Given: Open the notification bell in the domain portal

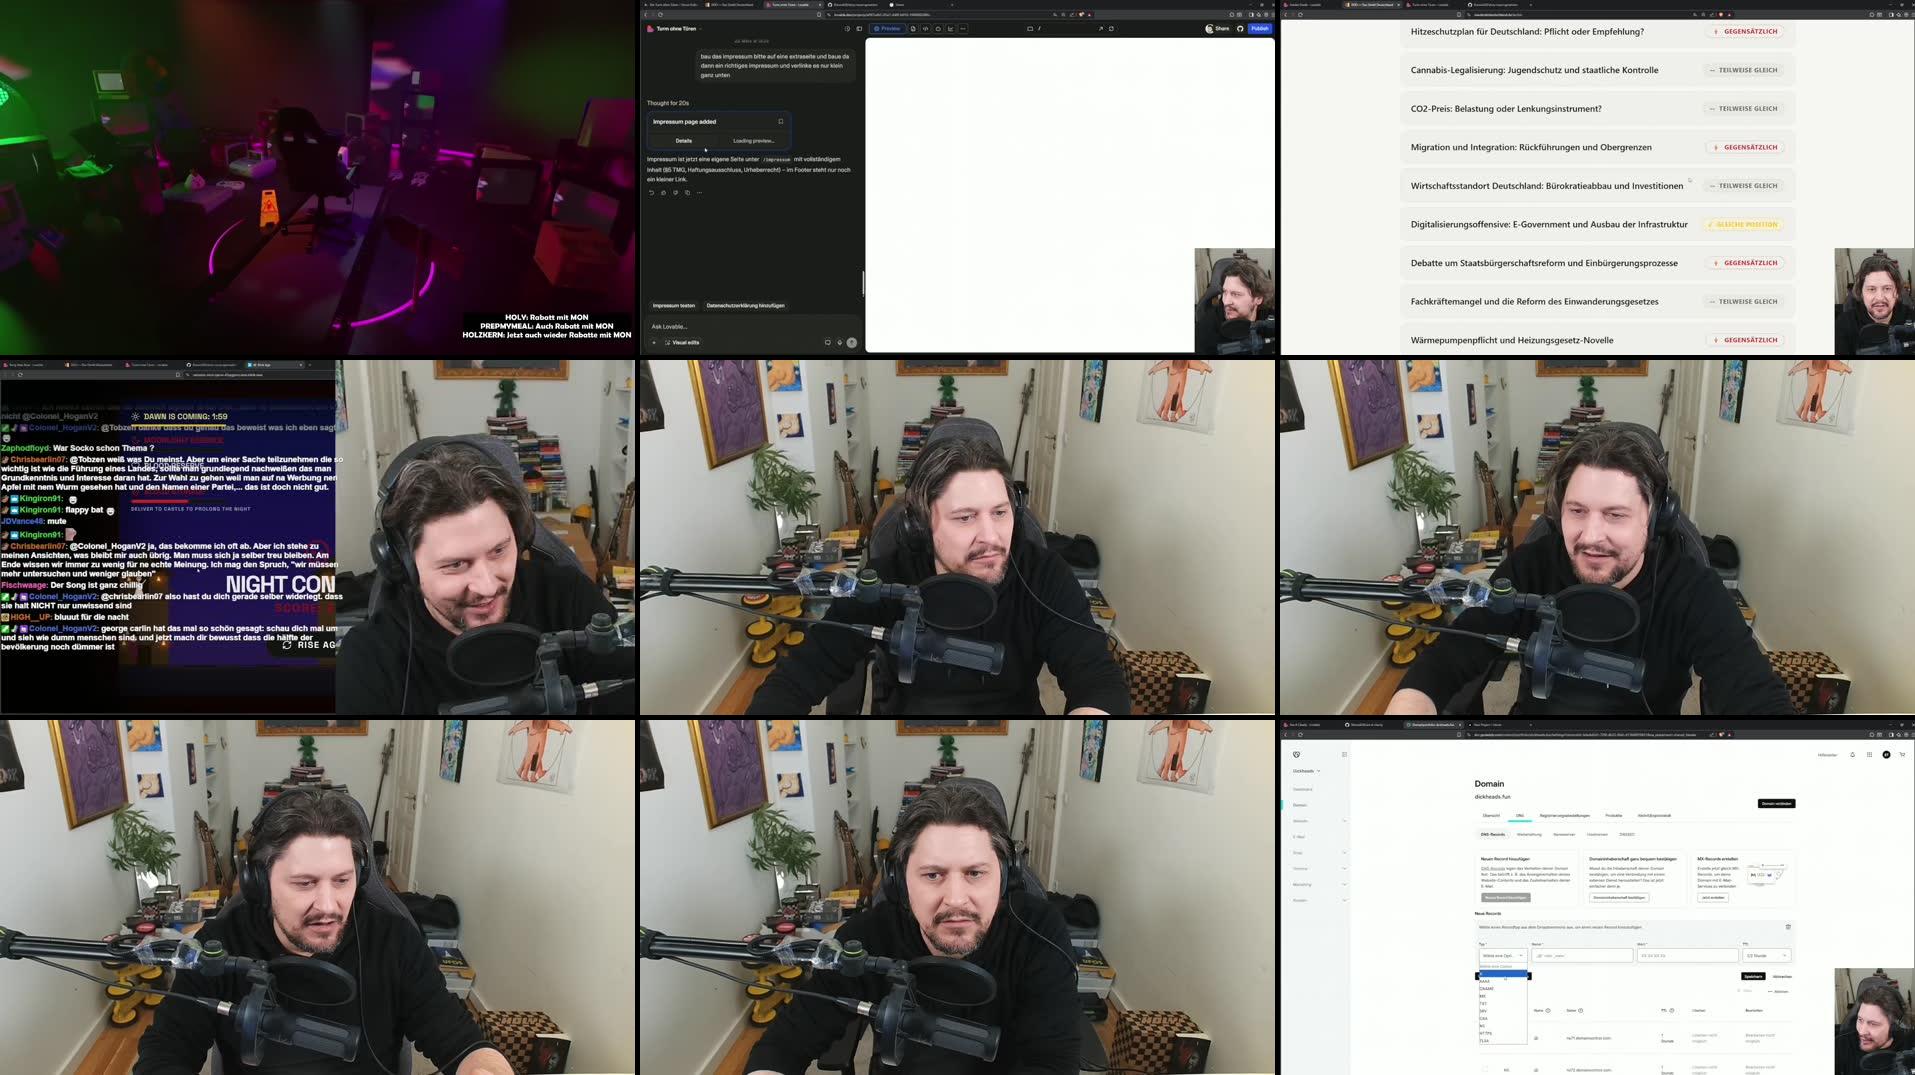Looking at the screenshot, I should click(x=1853, y=755).
